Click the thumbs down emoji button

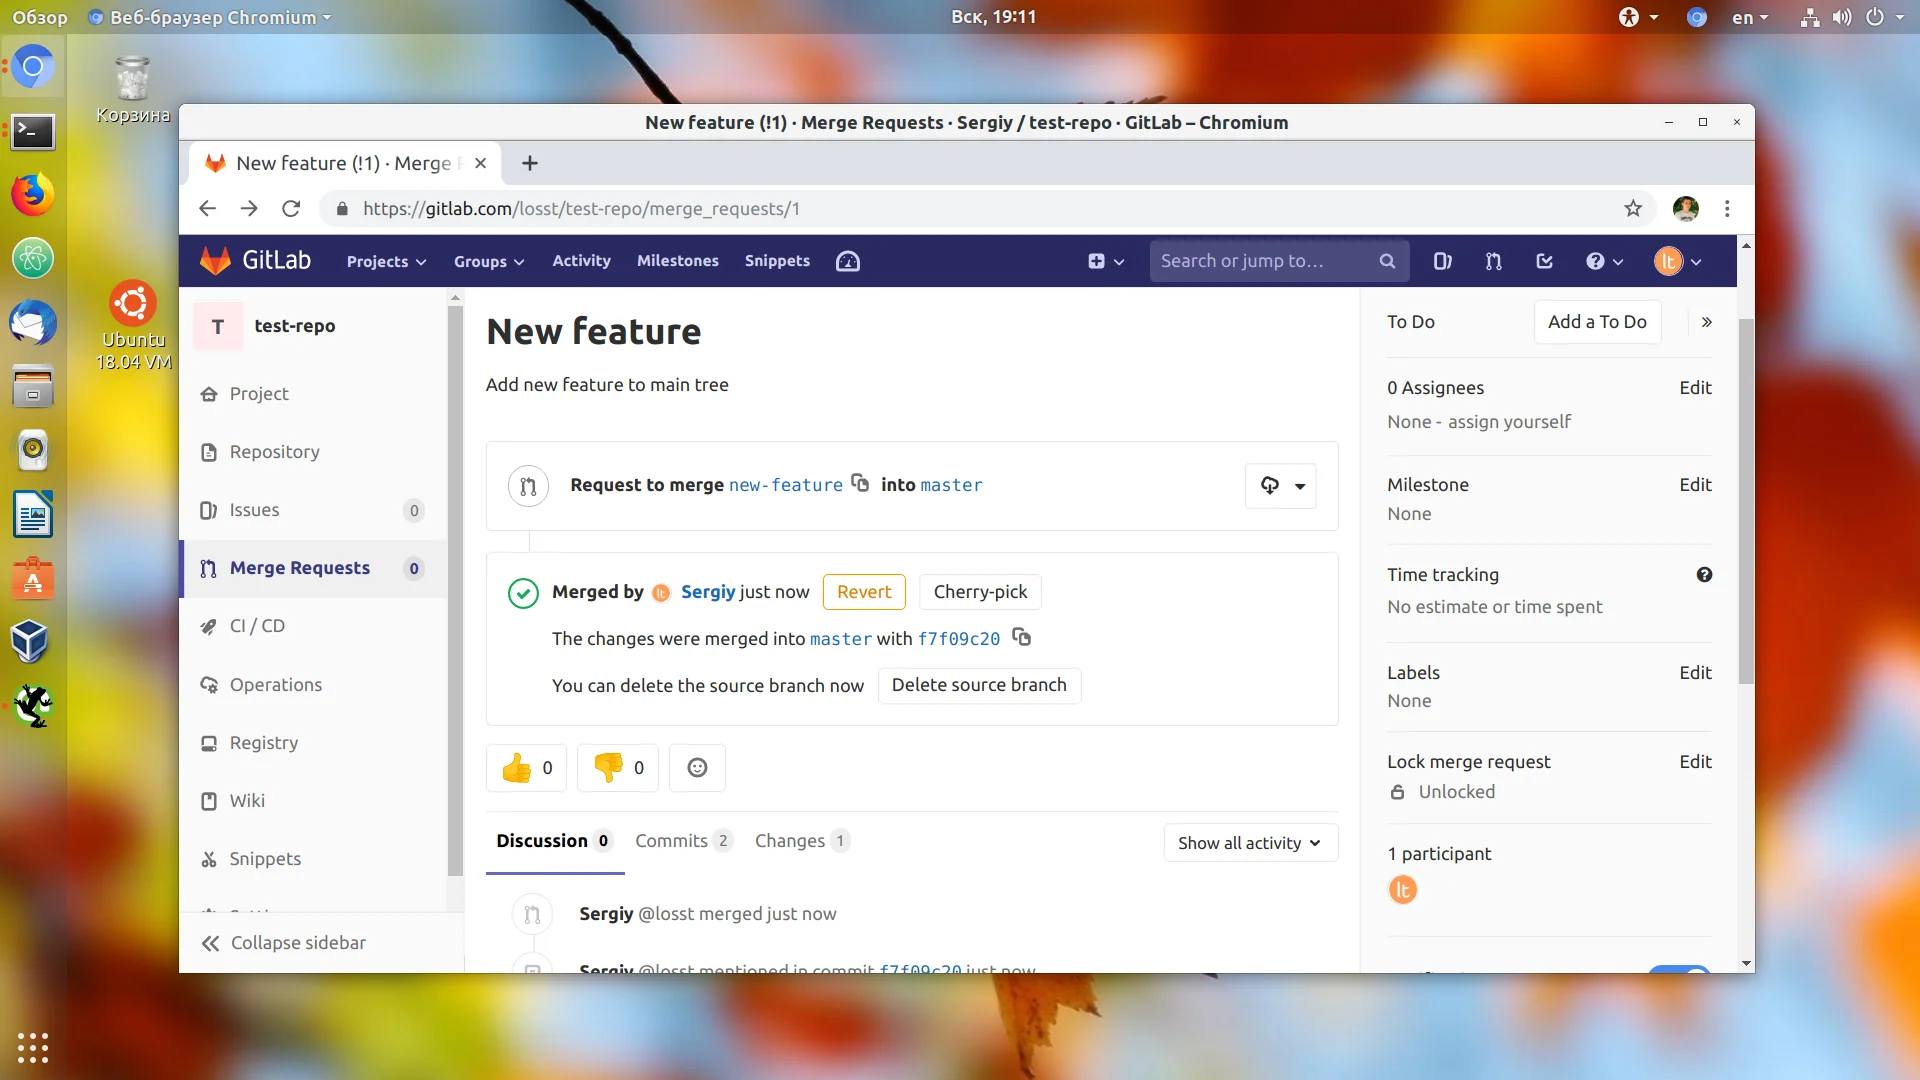pyautogui.click(x=617, y=768)
